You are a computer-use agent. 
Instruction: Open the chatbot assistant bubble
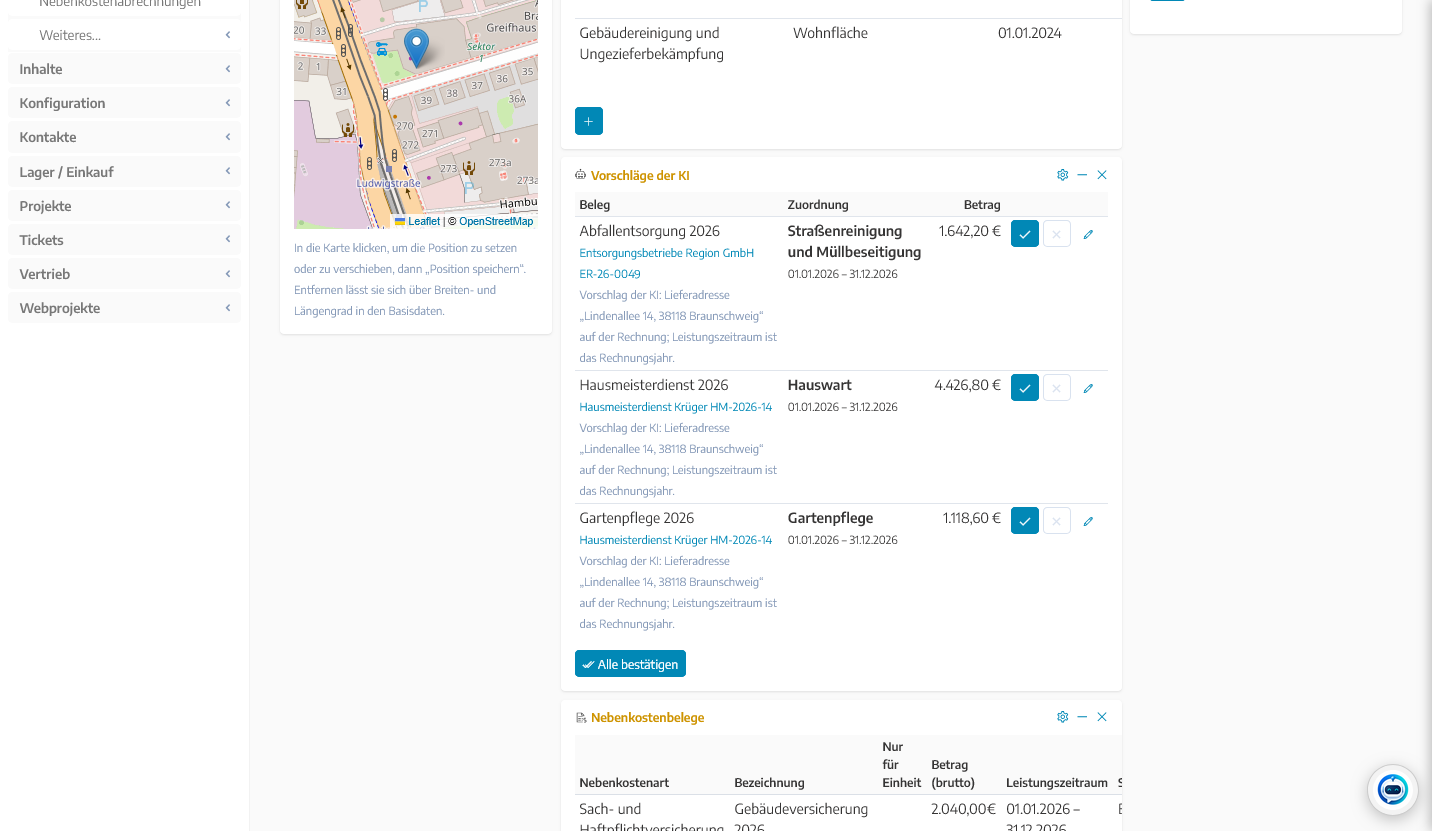pos(1393,790)
